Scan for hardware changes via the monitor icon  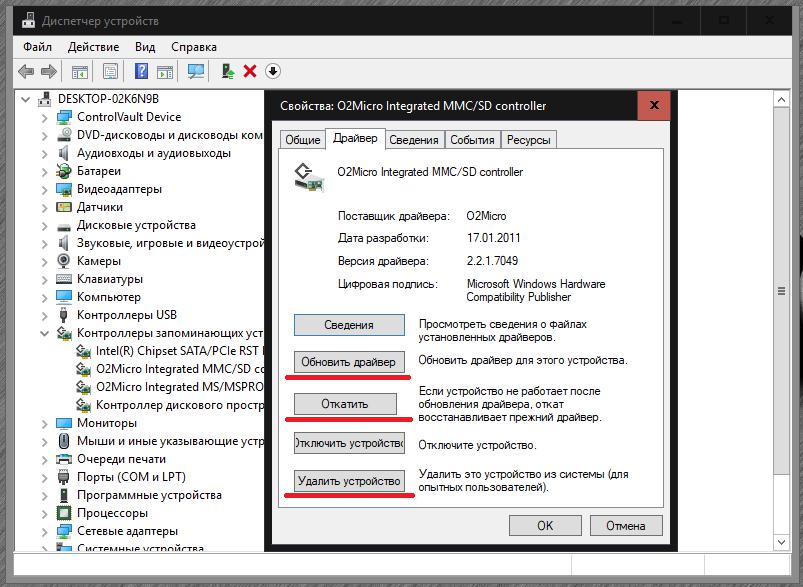196,71
